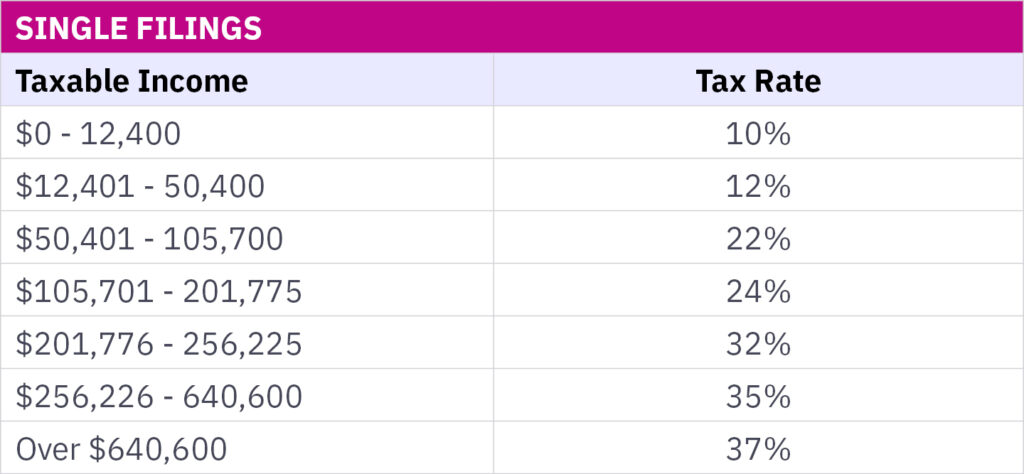Viewport: 1024px width, 474px height.
Task: Select the Tax Rate column header
Action: coord(758,81)
